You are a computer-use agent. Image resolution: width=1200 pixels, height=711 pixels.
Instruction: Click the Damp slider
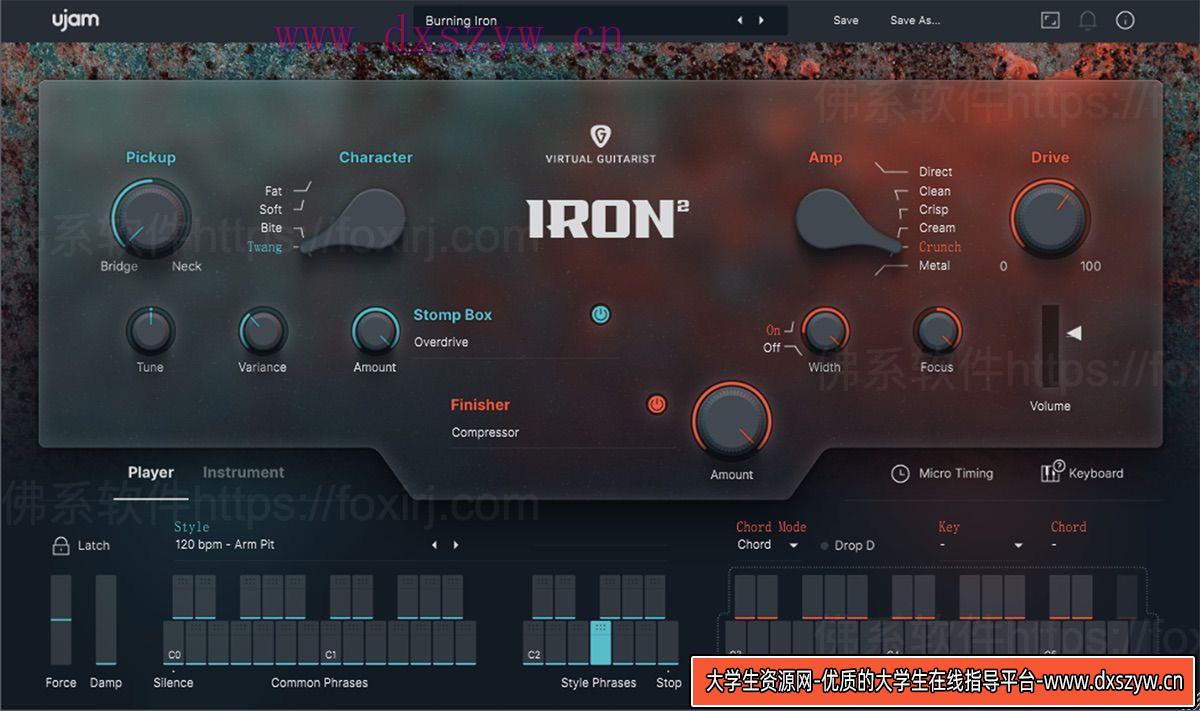(106, 619)
